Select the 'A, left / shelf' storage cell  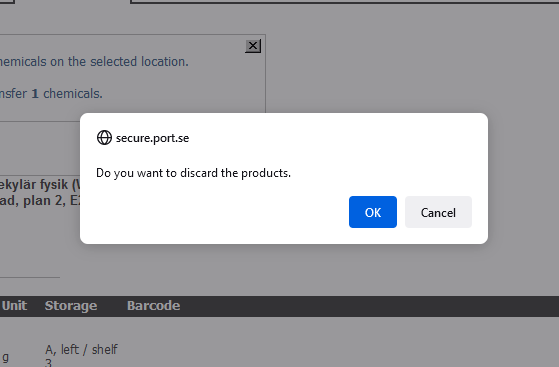coord(81,350)
